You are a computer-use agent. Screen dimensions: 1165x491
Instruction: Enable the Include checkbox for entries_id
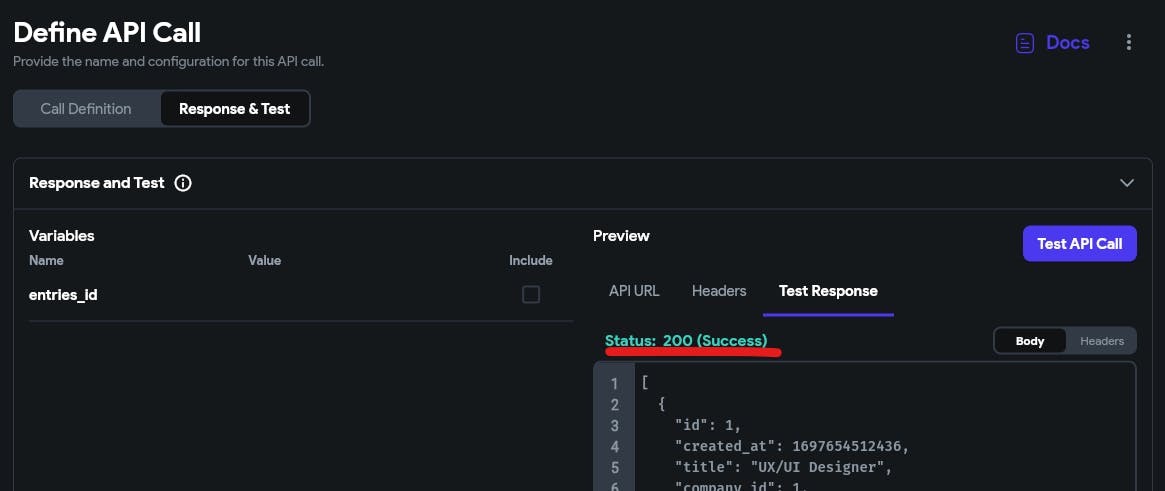[530, 295]
